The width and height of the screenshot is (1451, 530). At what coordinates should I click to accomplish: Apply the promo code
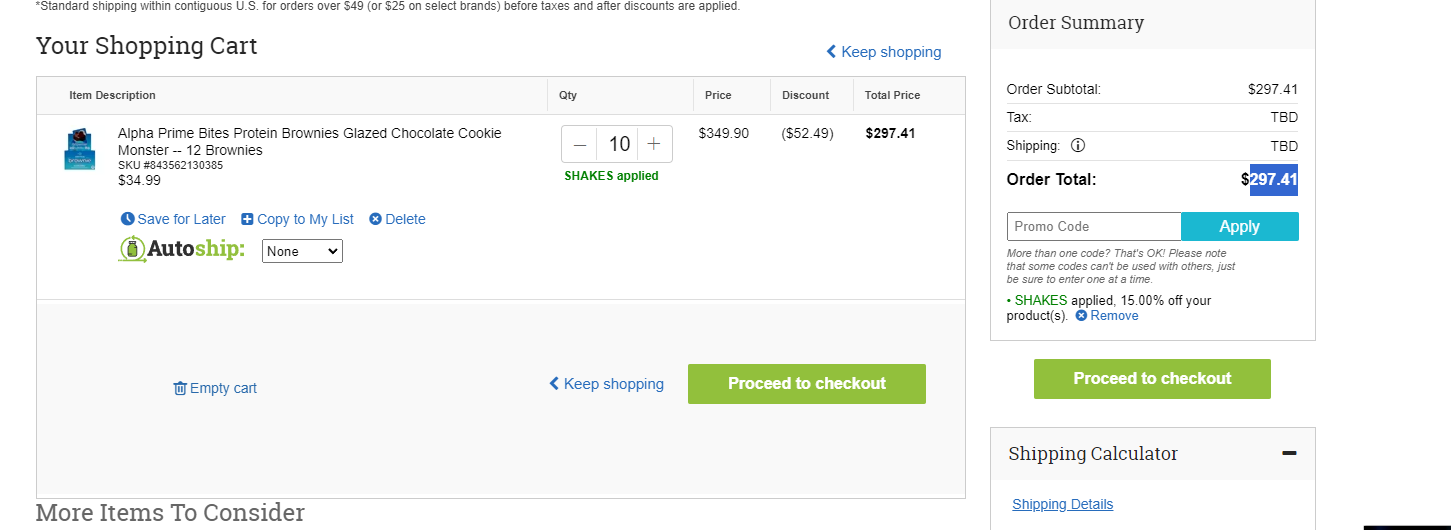pos(1240,227)
